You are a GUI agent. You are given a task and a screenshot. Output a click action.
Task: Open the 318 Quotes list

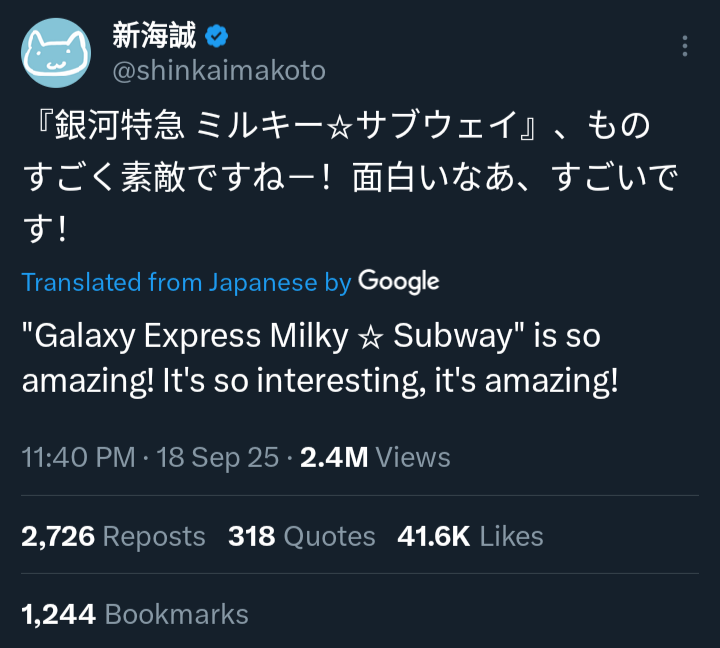tap(301, 536)
